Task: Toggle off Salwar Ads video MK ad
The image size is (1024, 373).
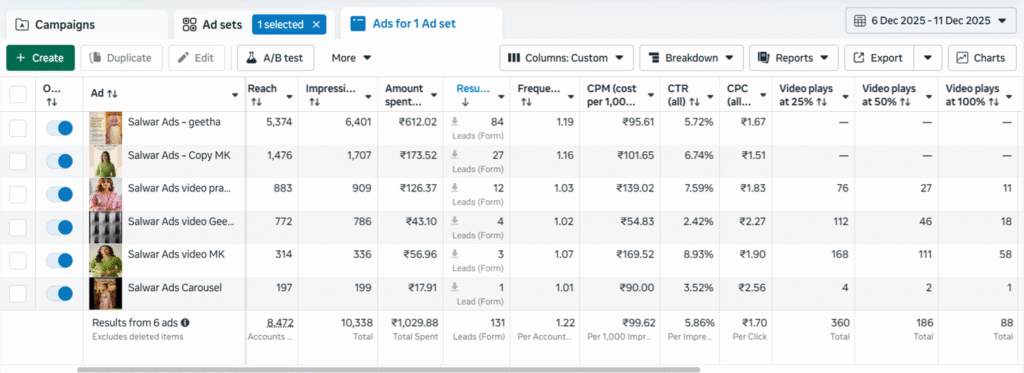Action: pyautogui.click(x=59, y=261)
